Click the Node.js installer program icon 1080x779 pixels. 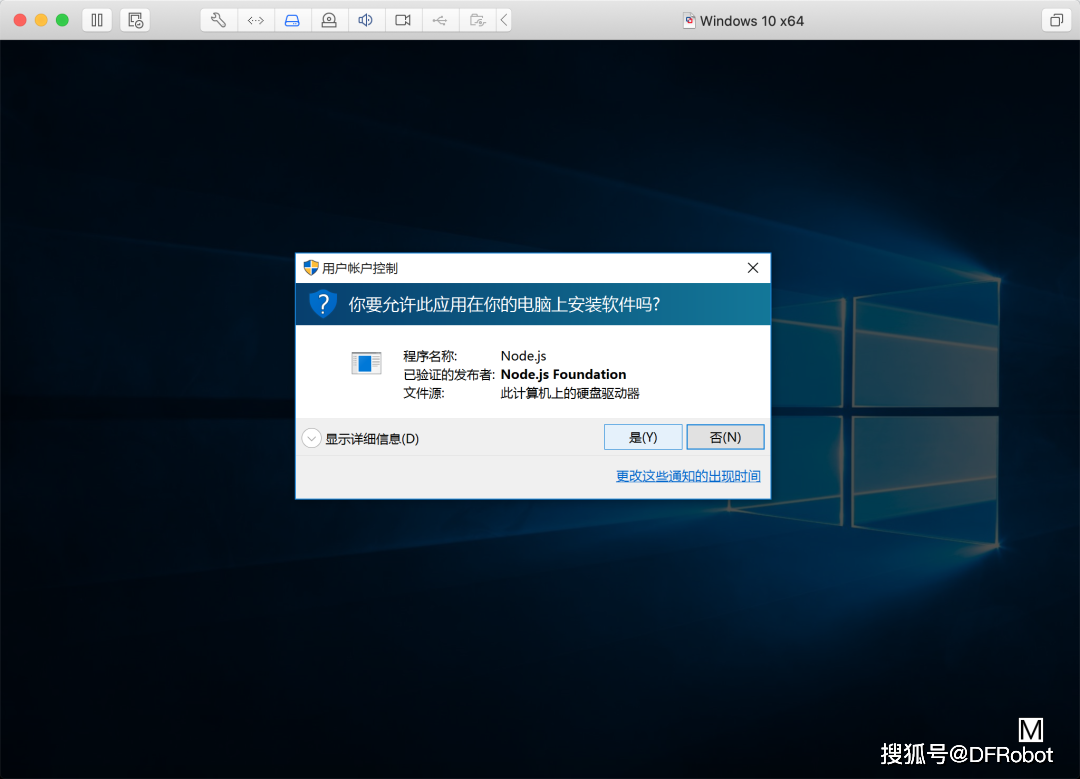[366, 363]
